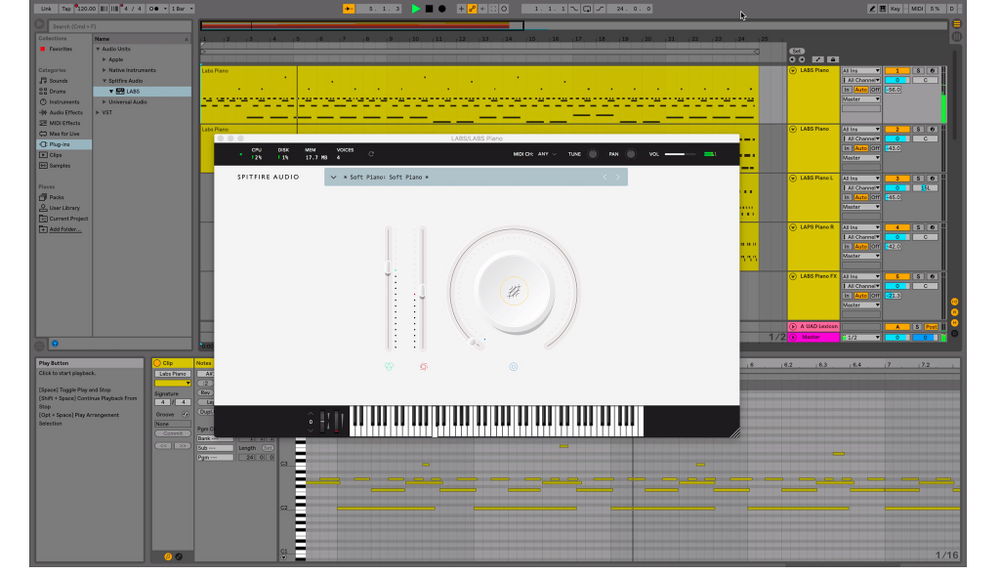Arm the Arrangement Record button
This screenshot has height=568, width=1000.
click(442, 9)
